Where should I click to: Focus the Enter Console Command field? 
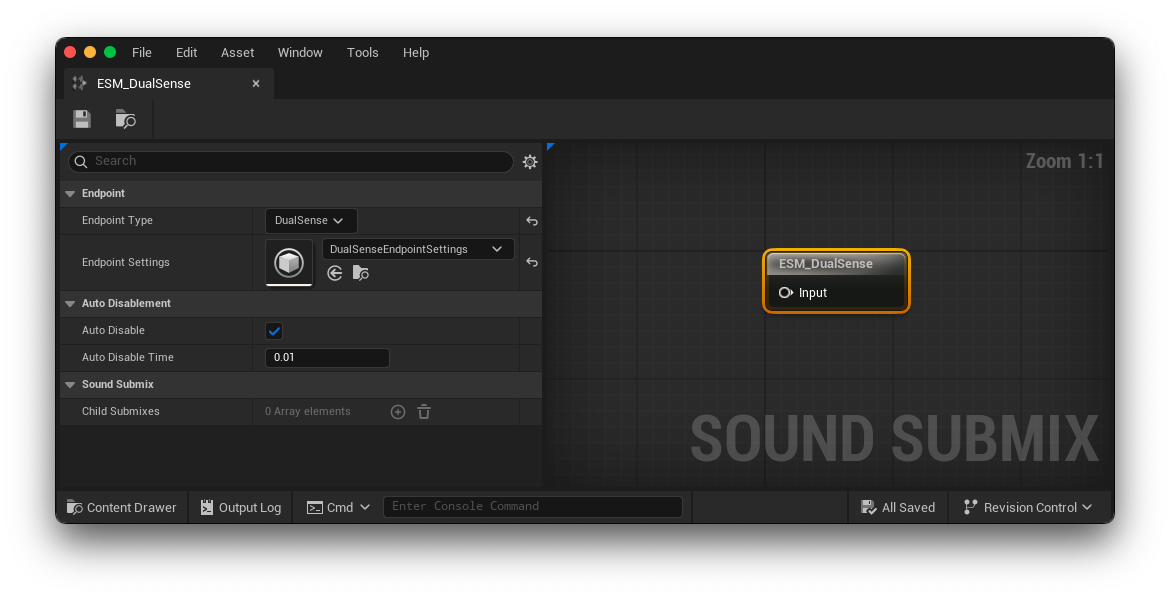(x=533, y=507)
